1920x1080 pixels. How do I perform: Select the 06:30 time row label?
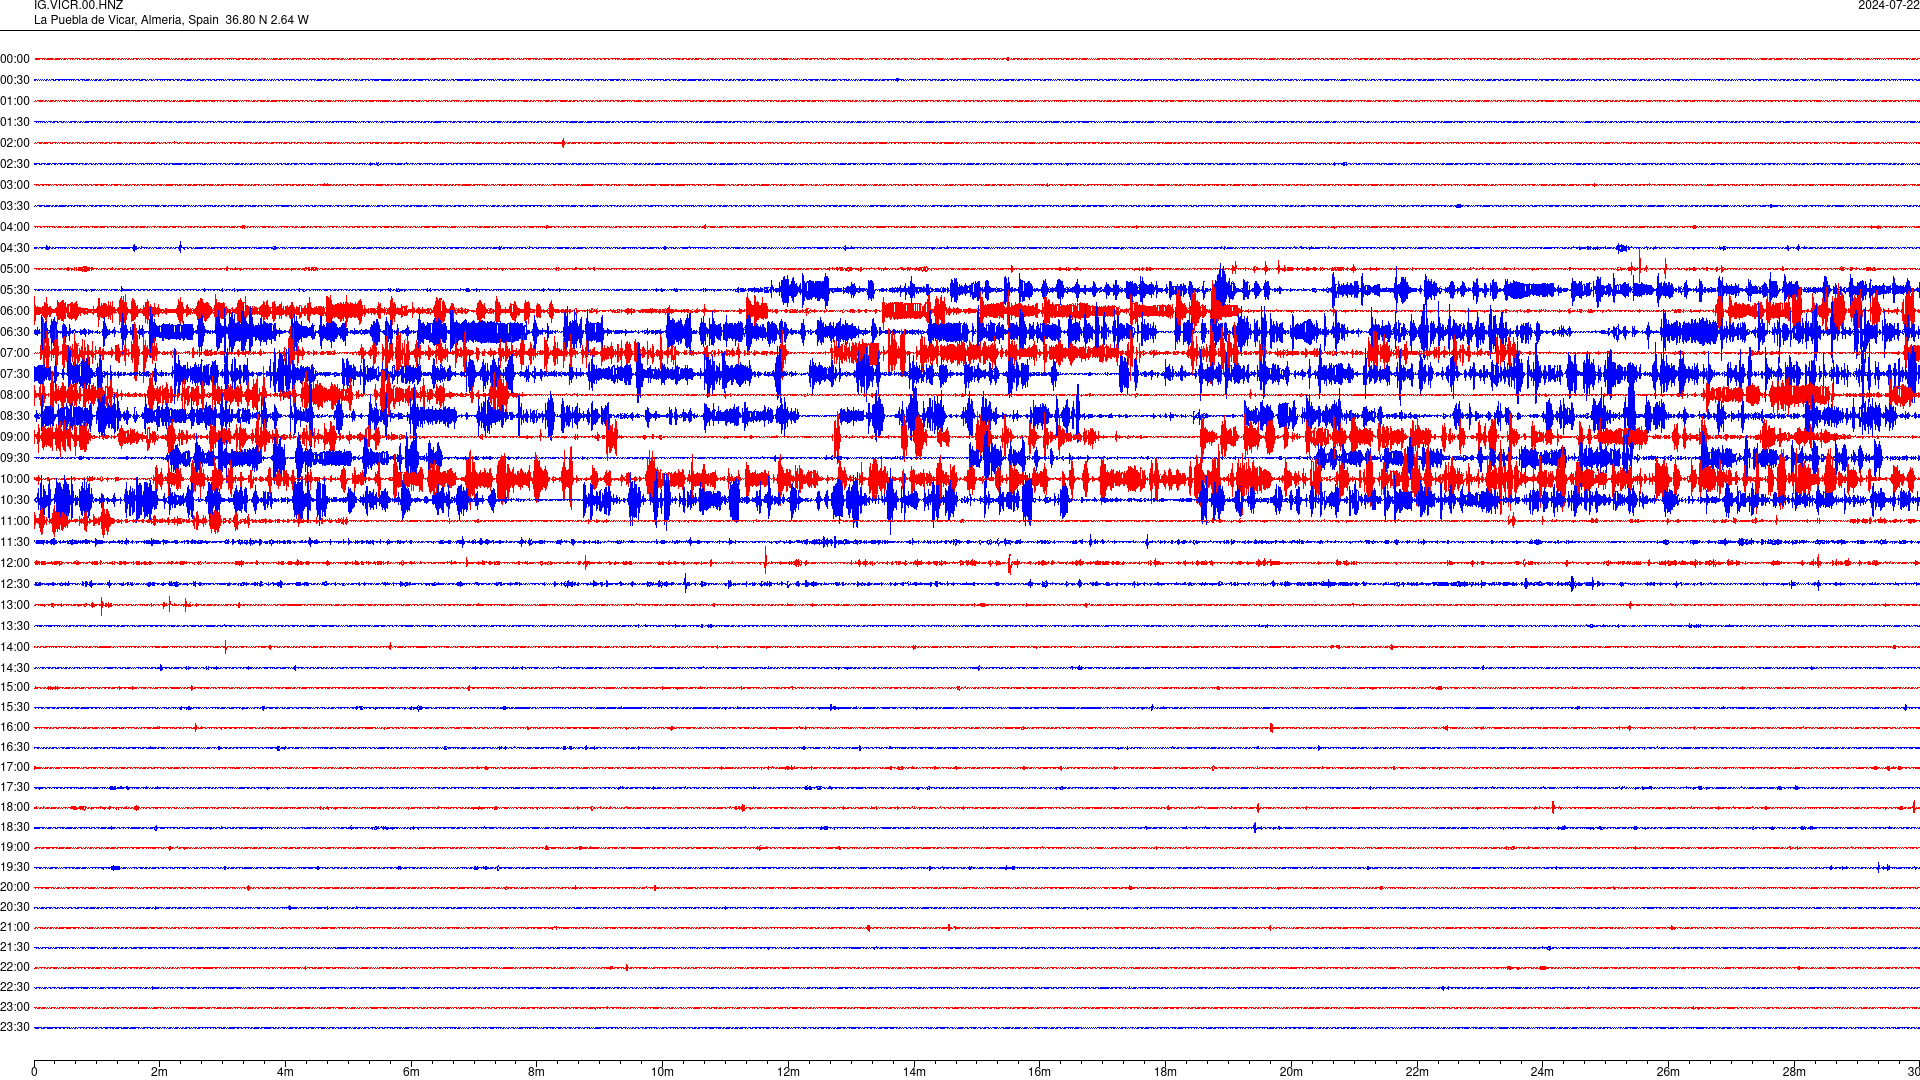click(x=15, y=332)
